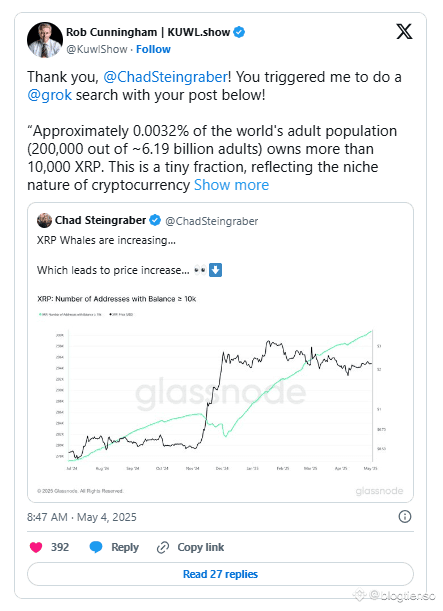
Task: Open Read 27 replies button
Action: pyautogui.click(x=220, y=574)
